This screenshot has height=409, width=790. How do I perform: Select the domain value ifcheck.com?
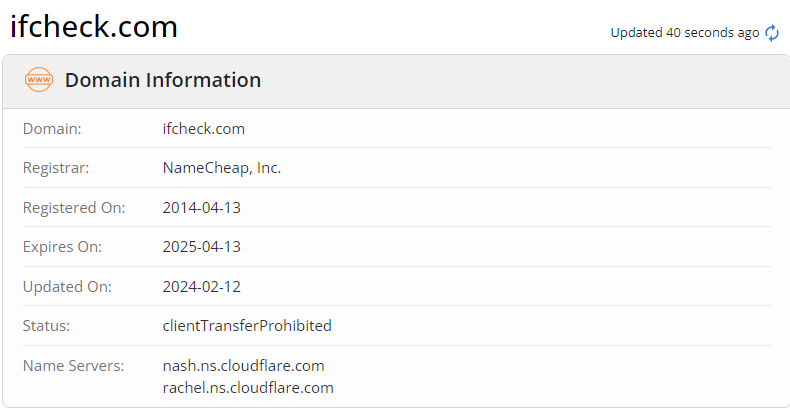click(x=203, y=129)
